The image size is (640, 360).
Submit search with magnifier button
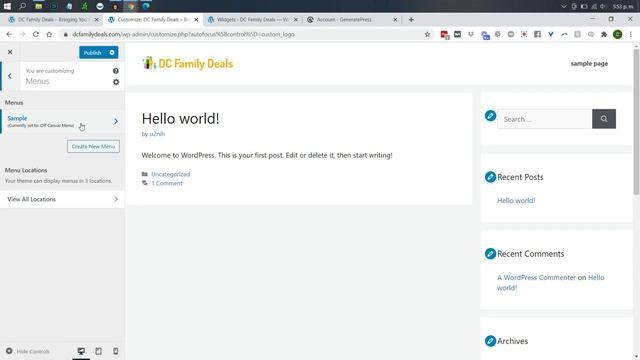click(604, 119)
